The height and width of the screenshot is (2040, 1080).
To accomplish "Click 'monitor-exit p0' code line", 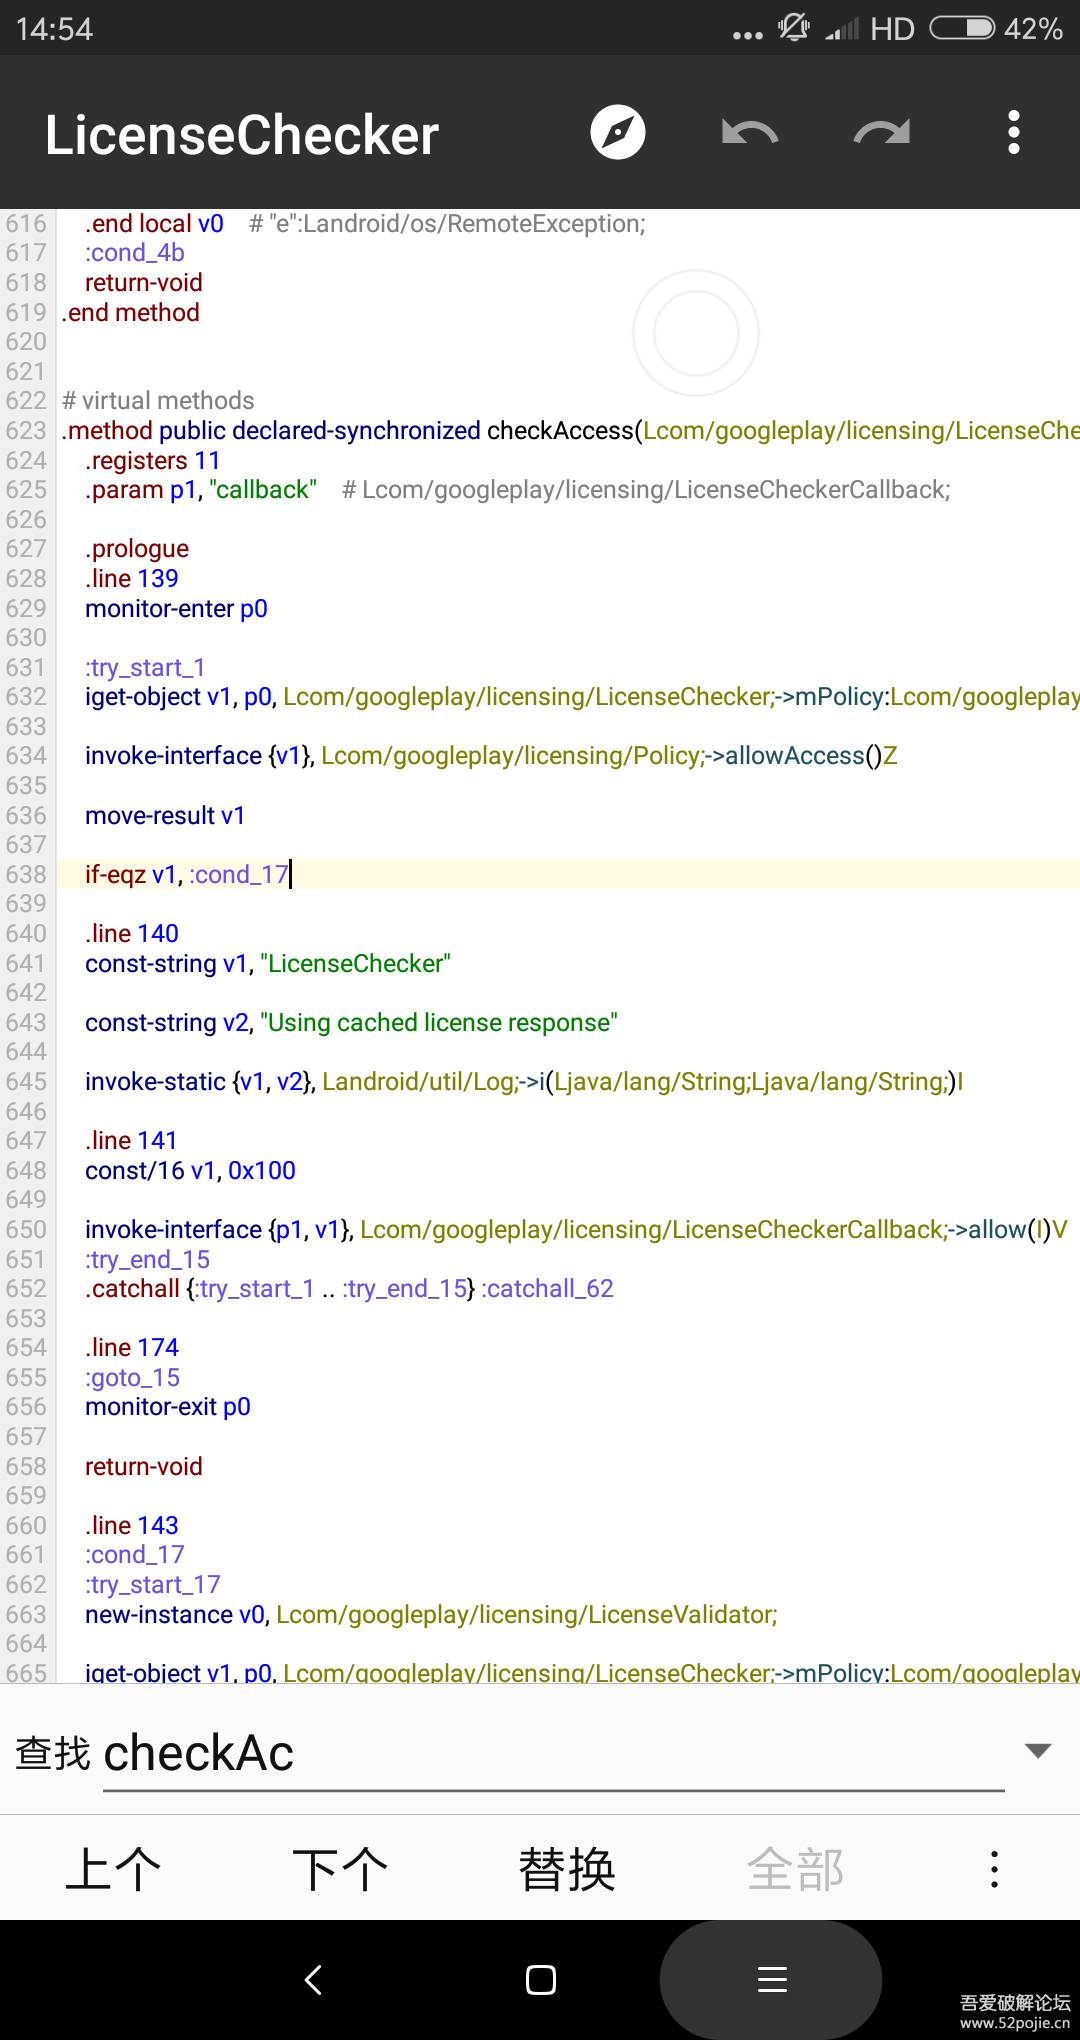I will [x=168, y=1406].
